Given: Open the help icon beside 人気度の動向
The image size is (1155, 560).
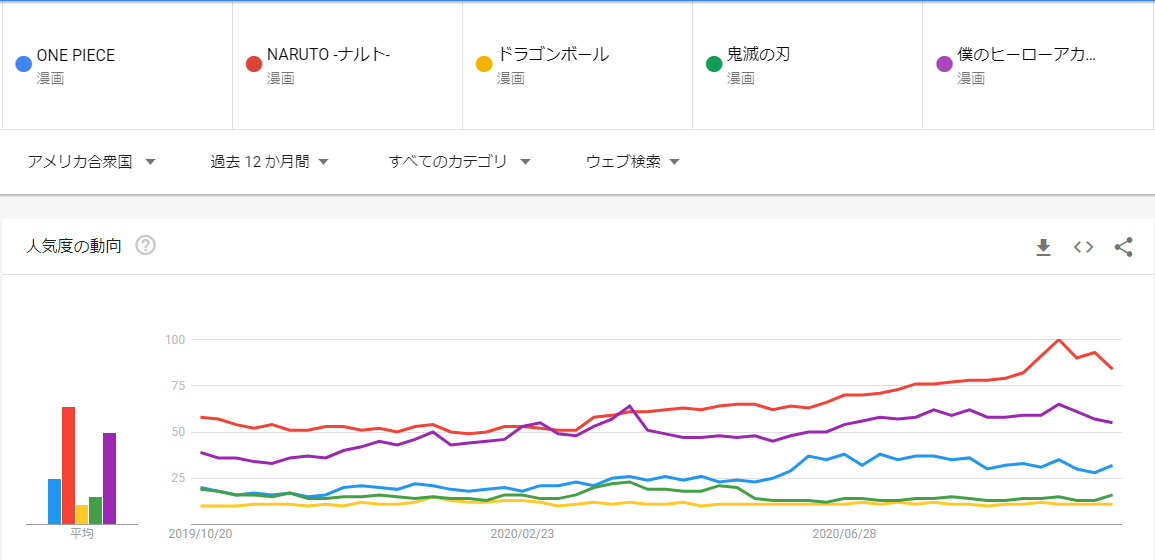Looking at the screenshot, I should (x=145, y=246).
